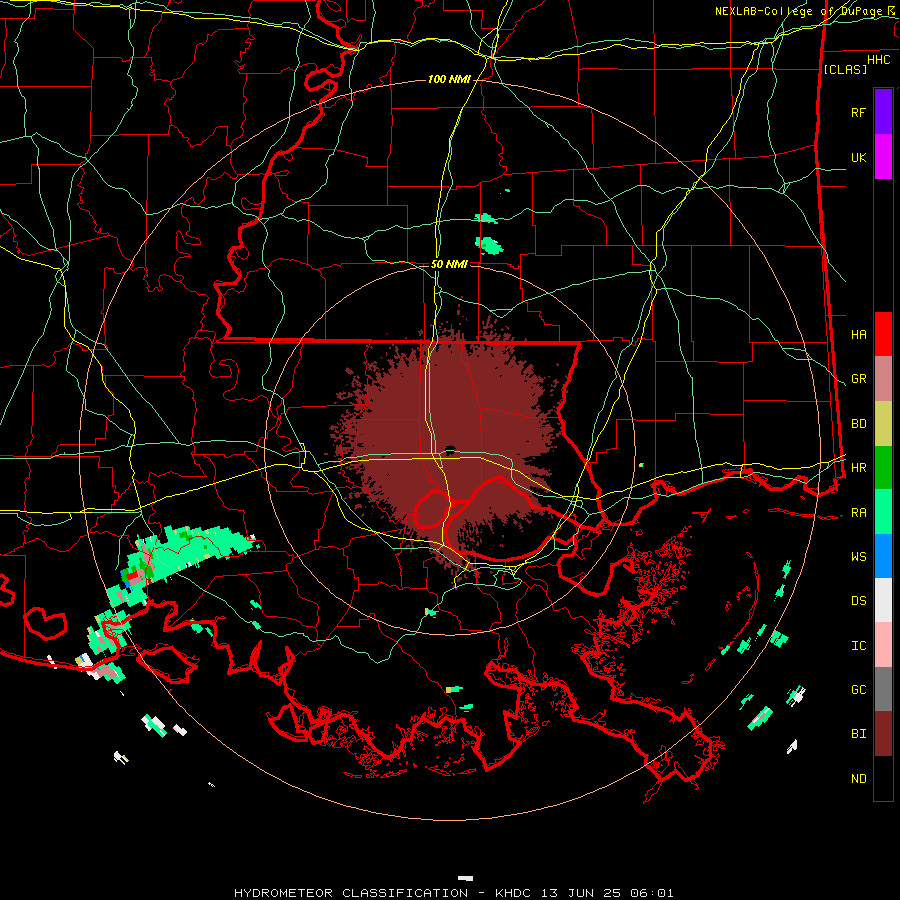900x900 pixels.
Task: Click the HA text label in legend
Action: point(858,335)
